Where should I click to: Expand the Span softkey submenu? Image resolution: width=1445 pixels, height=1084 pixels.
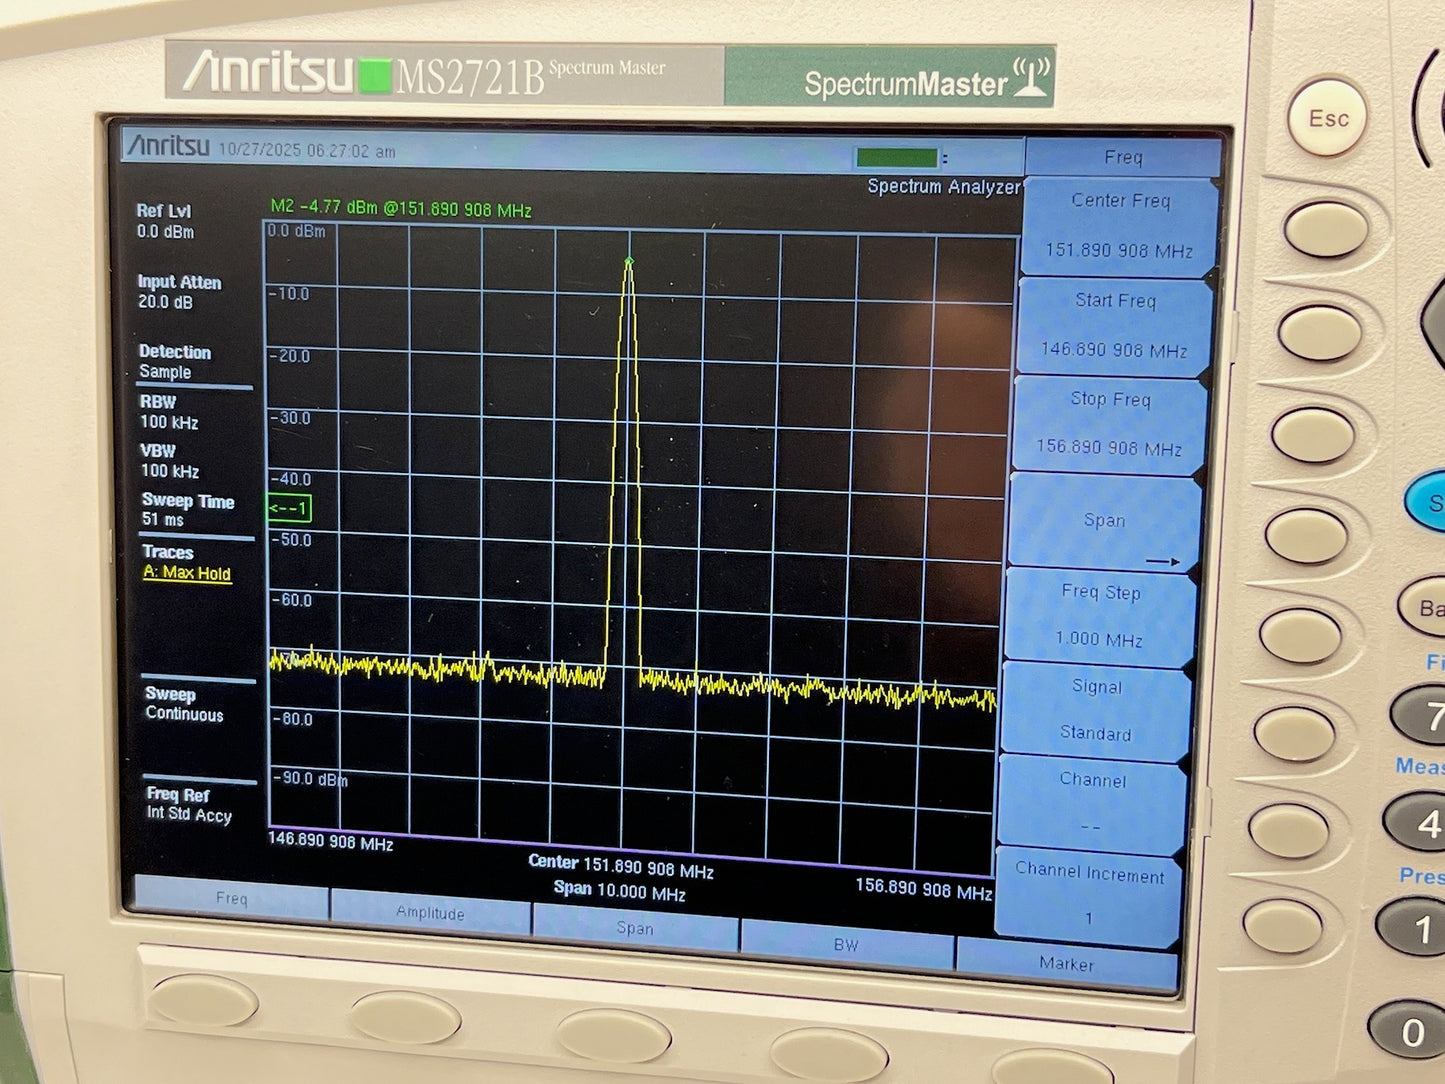coord(1104,521)
